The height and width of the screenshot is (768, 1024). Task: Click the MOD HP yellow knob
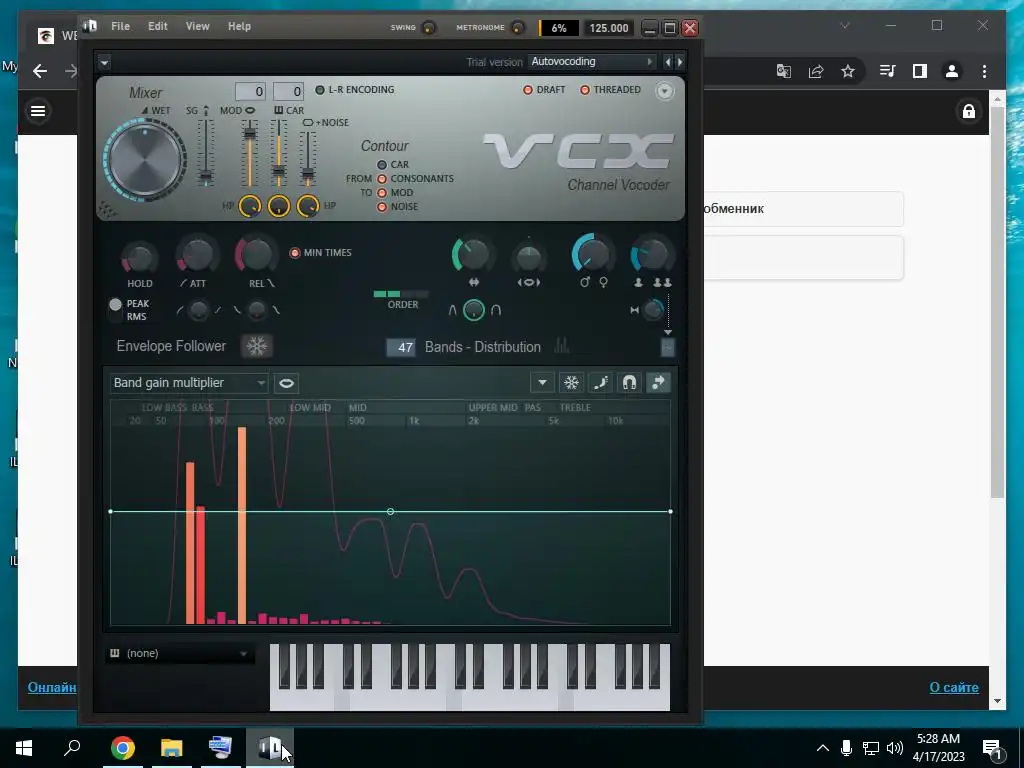click(249, 206)
